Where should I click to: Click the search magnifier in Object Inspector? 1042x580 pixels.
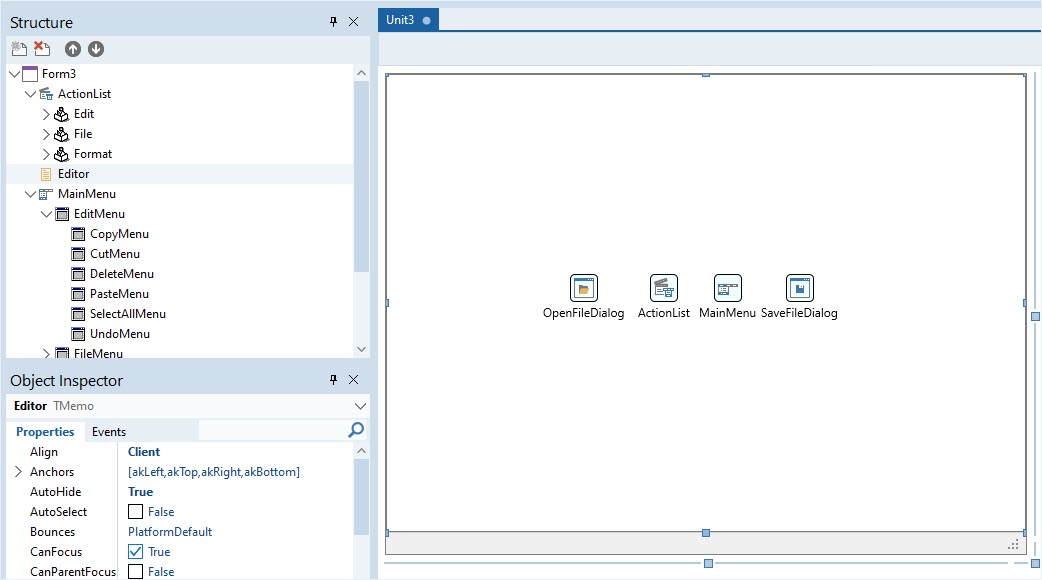[357, 431]
